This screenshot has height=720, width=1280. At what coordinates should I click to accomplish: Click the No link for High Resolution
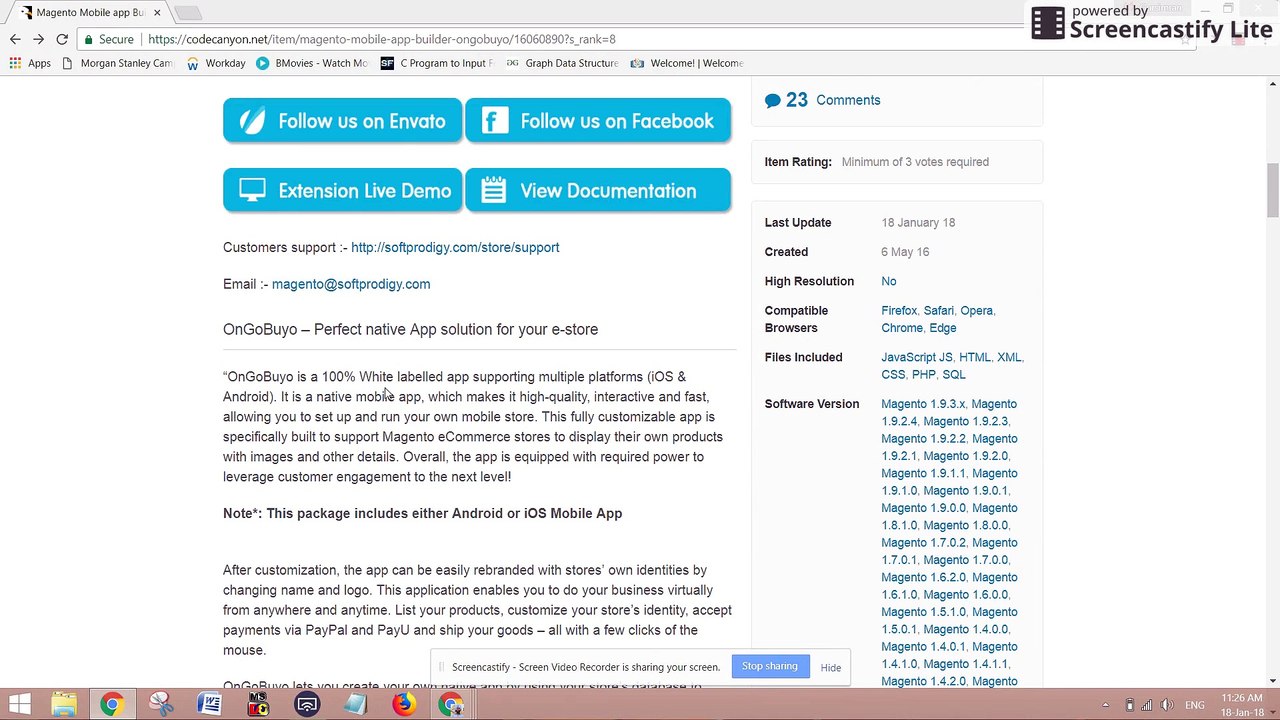[889, 282]
